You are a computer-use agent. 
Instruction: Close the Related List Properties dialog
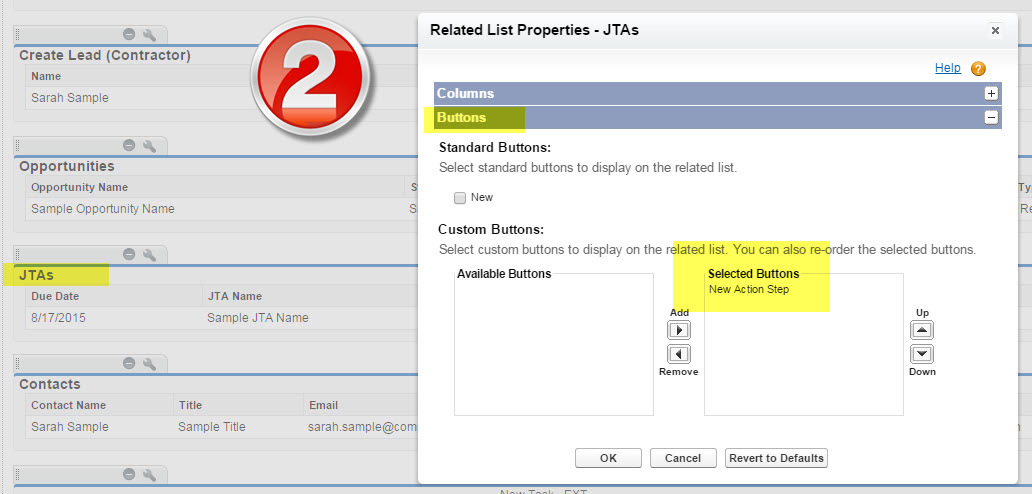click(x=995, y=30)
